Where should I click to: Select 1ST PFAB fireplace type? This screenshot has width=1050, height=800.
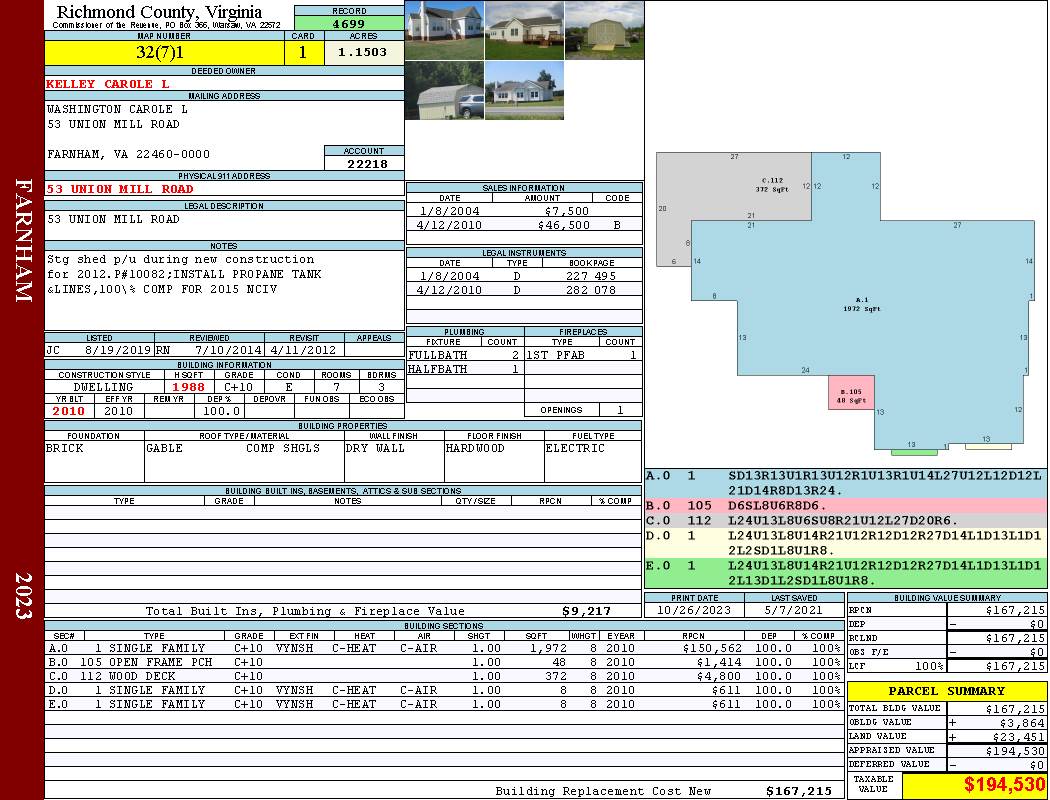point(555,355)
